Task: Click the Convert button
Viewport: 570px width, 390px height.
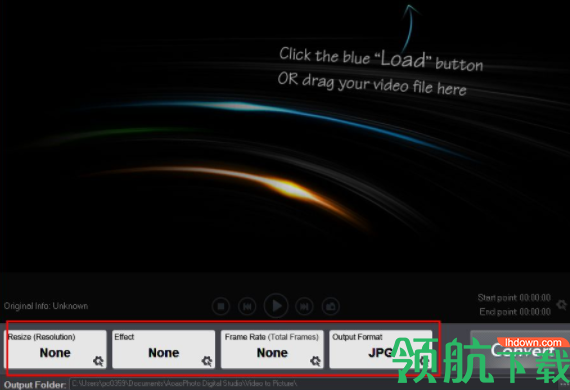Action: tap(520, 350)
